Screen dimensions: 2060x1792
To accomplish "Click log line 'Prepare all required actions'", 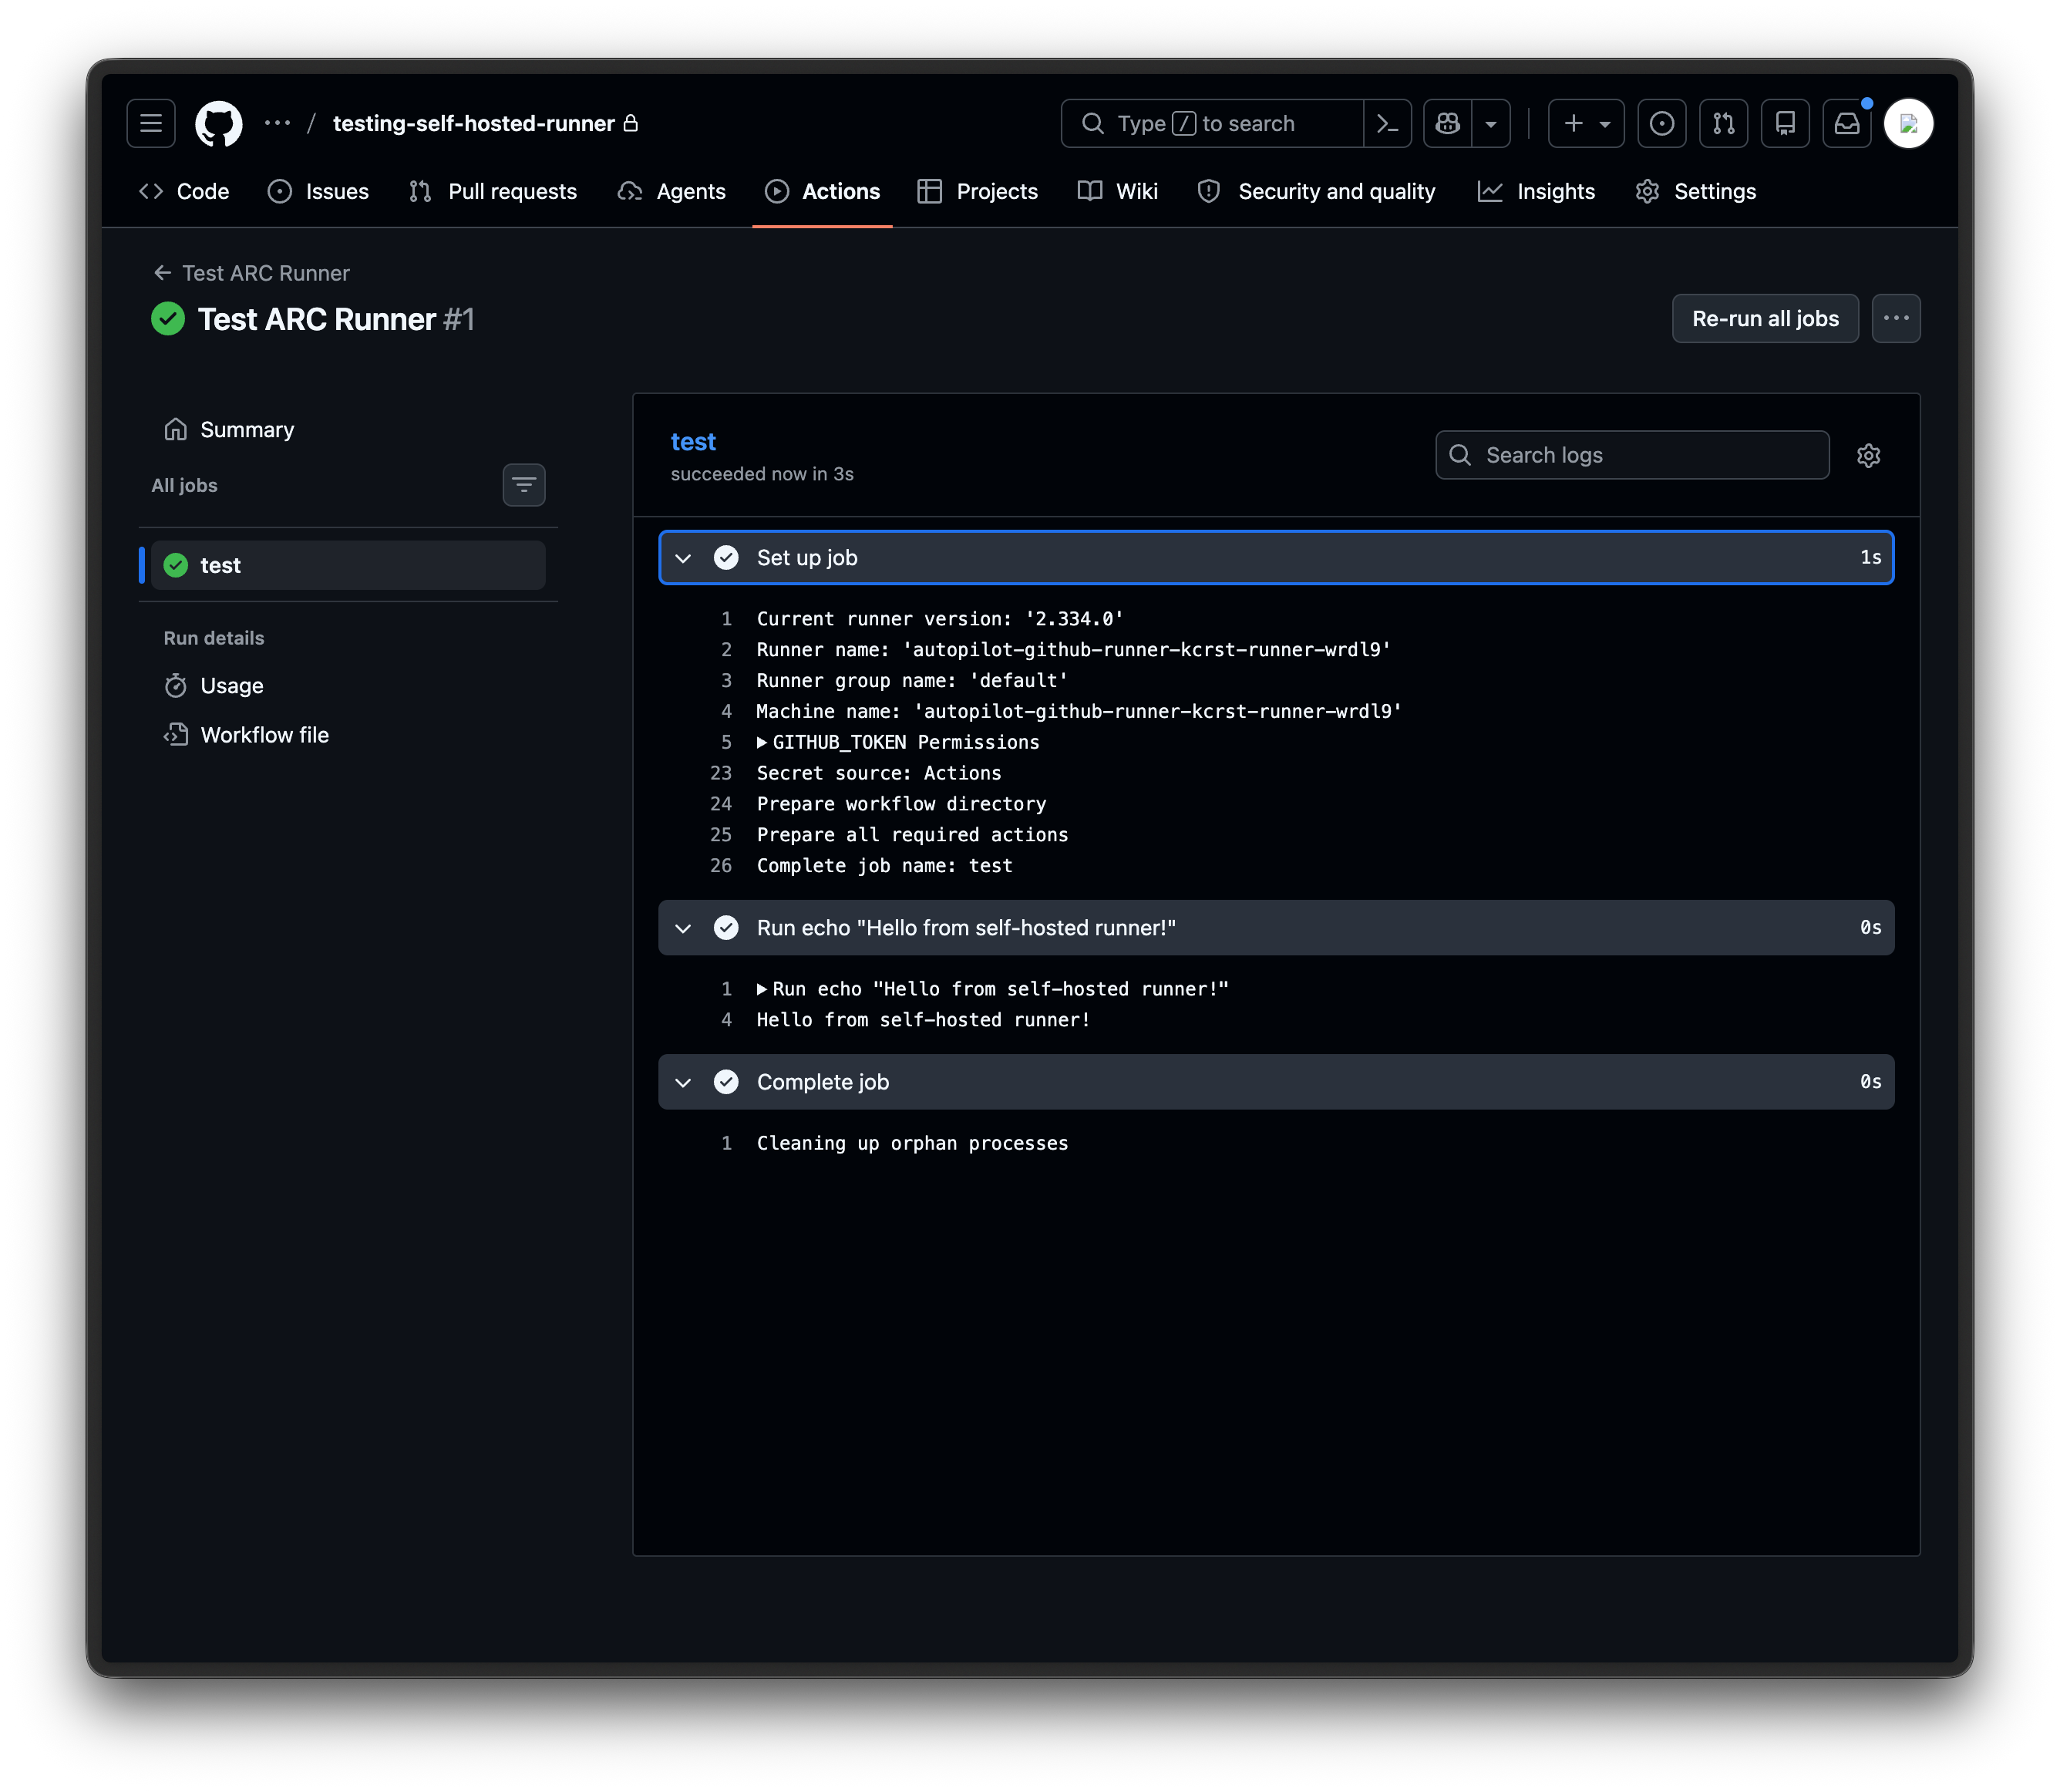I will click(x=912, y=834).
